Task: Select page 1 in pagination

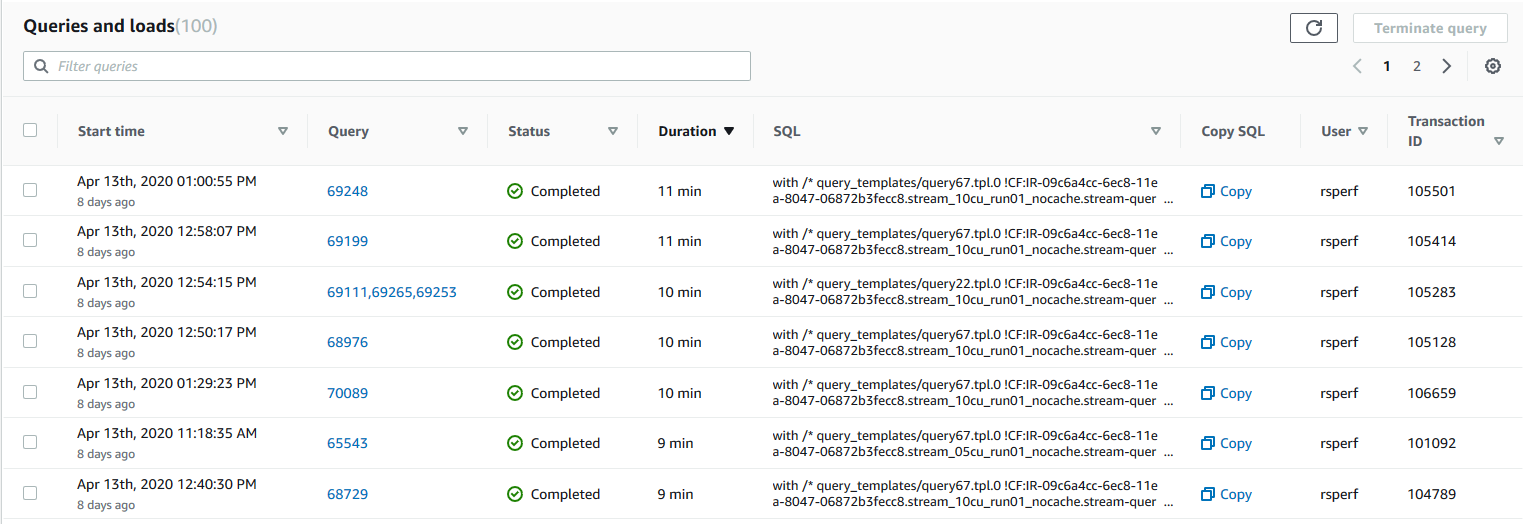Action: coord(1387,66)
